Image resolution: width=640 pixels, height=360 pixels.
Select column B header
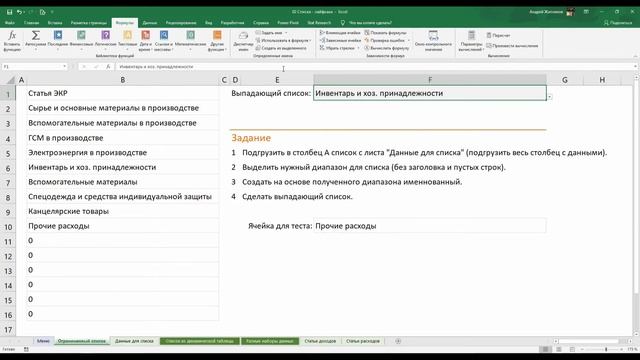pos(122,80)
